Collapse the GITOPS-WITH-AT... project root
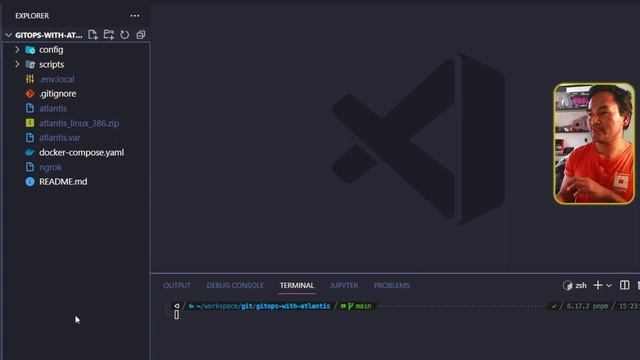 click(x=9, y=35)
